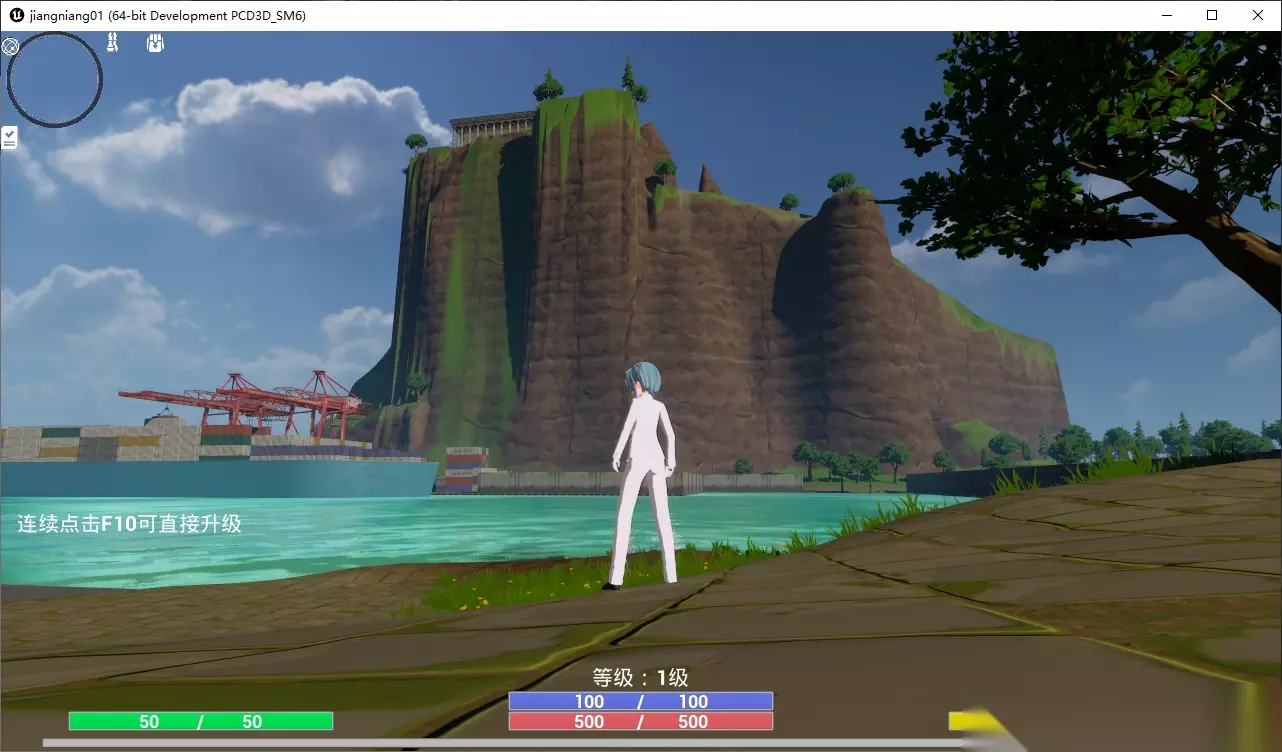1282x752 pixels.
Task: Click the 连续点击F10可直接升级 hint text
Action: pos(130,523)
